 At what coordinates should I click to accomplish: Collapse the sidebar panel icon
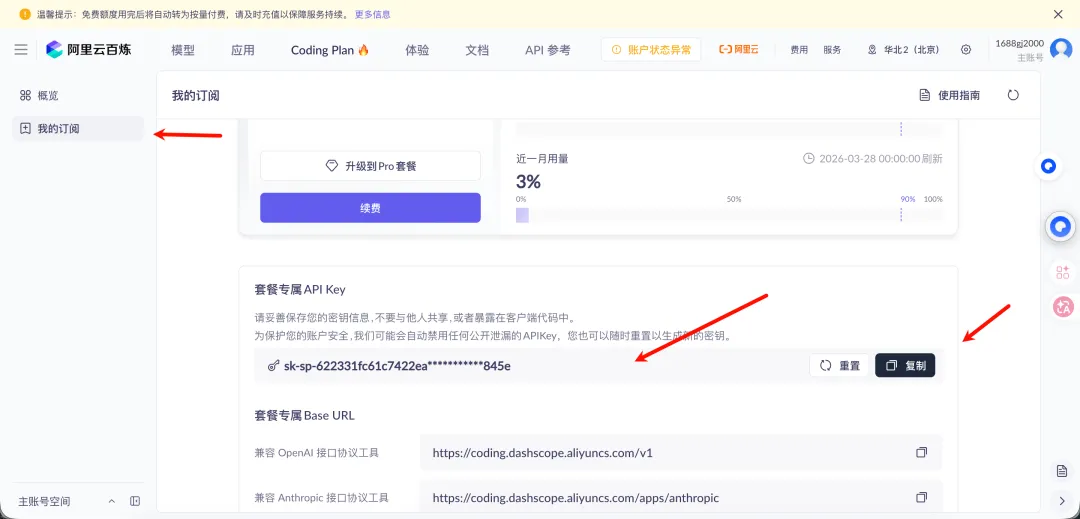(x=135, y=501)
